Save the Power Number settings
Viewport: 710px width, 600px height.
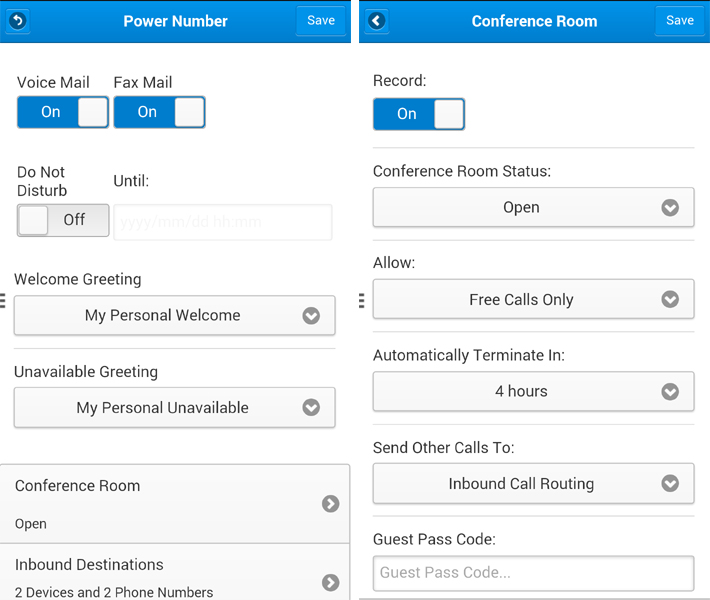click(x=321, y=21)
